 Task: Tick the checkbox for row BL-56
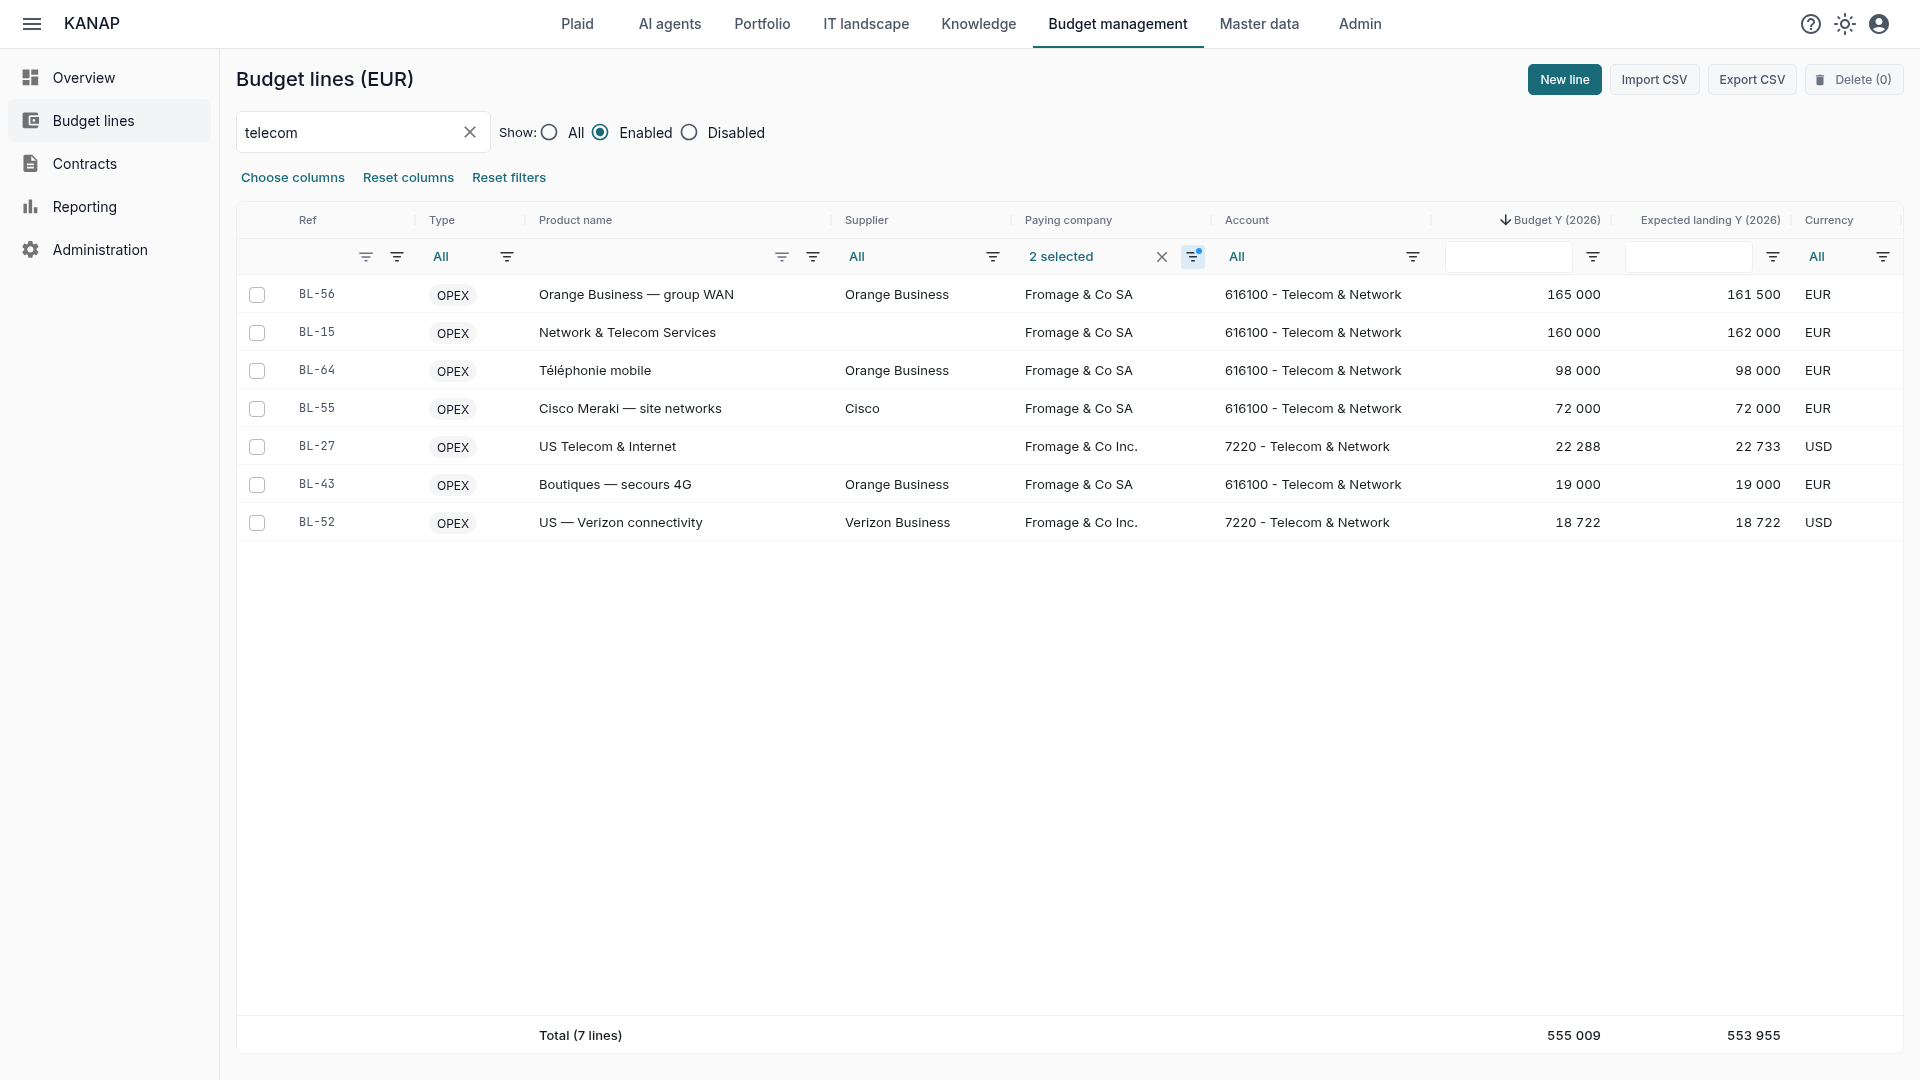[x=257, y=295]
